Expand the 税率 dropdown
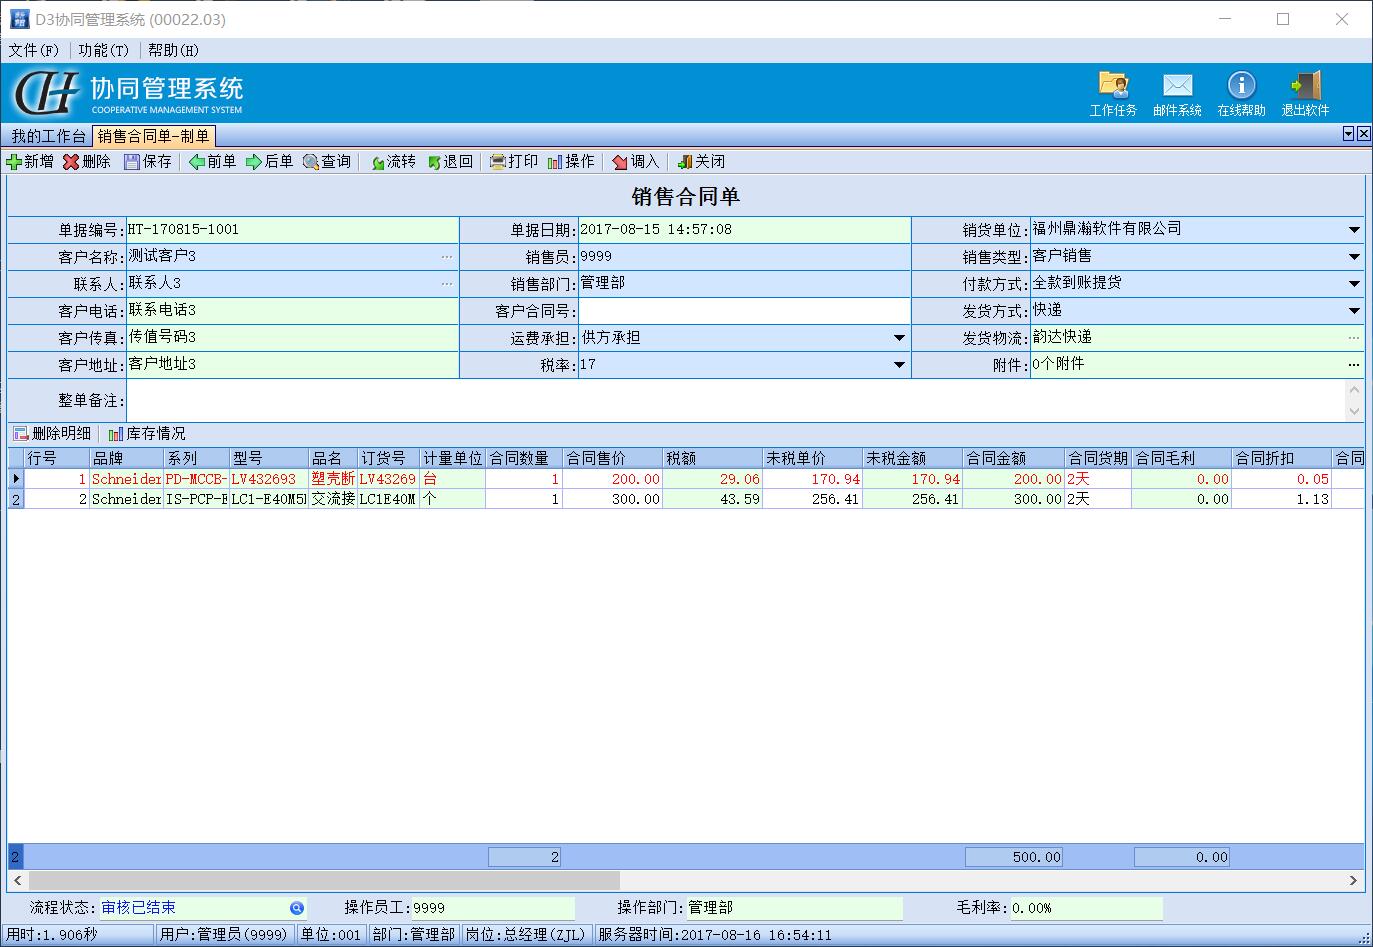 pos(899,365)
